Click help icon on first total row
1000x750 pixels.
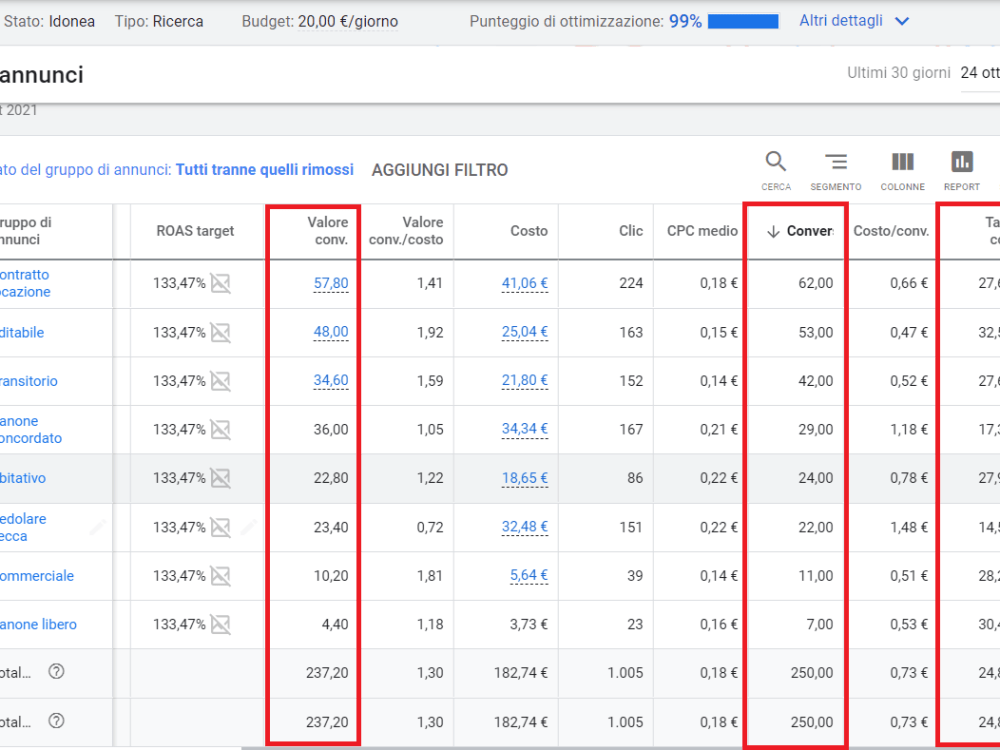(x=57, y=672)
